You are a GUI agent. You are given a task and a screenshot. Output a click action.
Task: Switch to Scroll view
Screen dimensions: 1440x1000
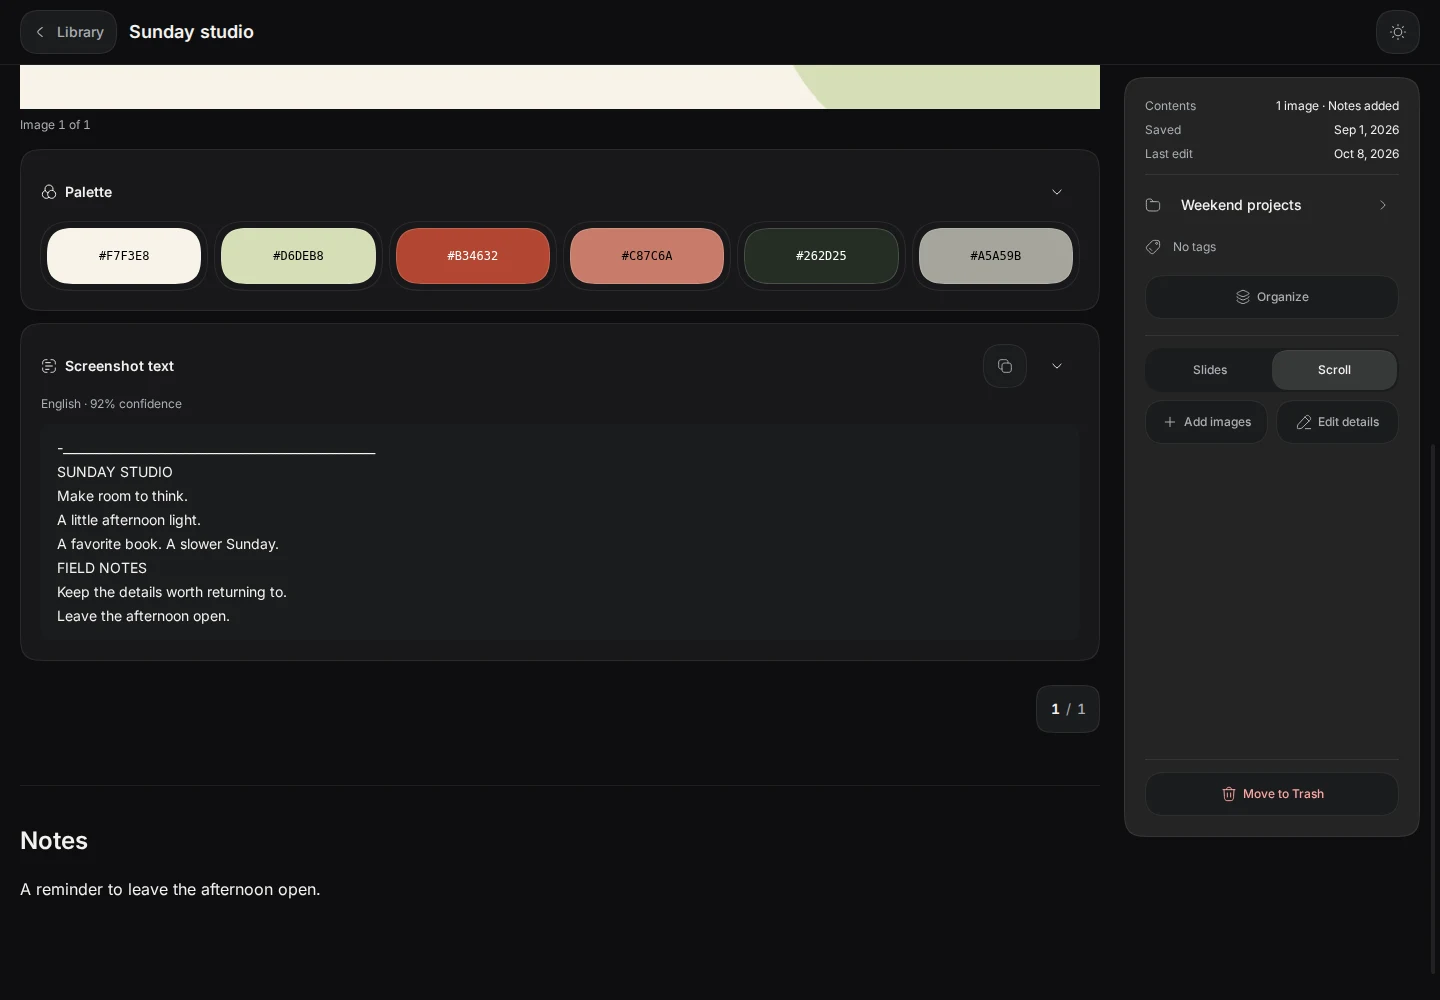1334,370
